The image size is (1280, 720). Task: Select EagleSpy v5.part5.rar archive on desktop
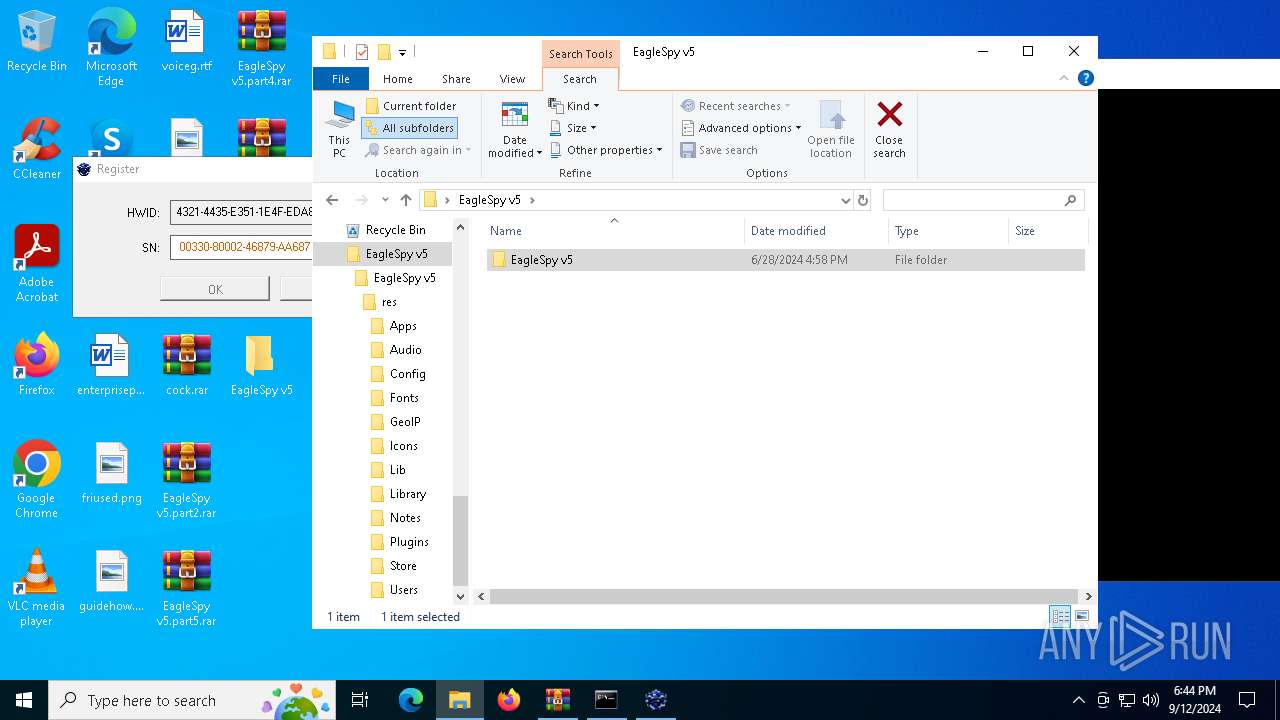pos(187,587)
